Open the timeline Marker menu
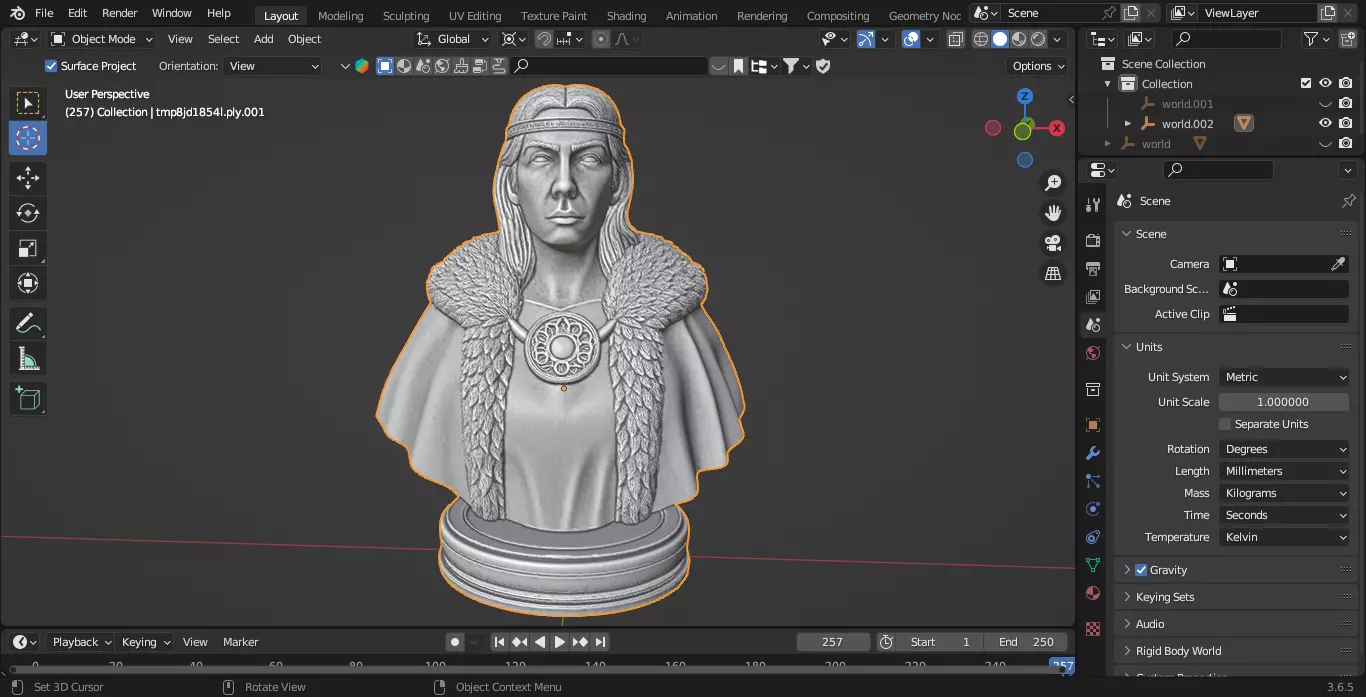The width and height of the screenshot is (1366, 697). click(240, 642)
